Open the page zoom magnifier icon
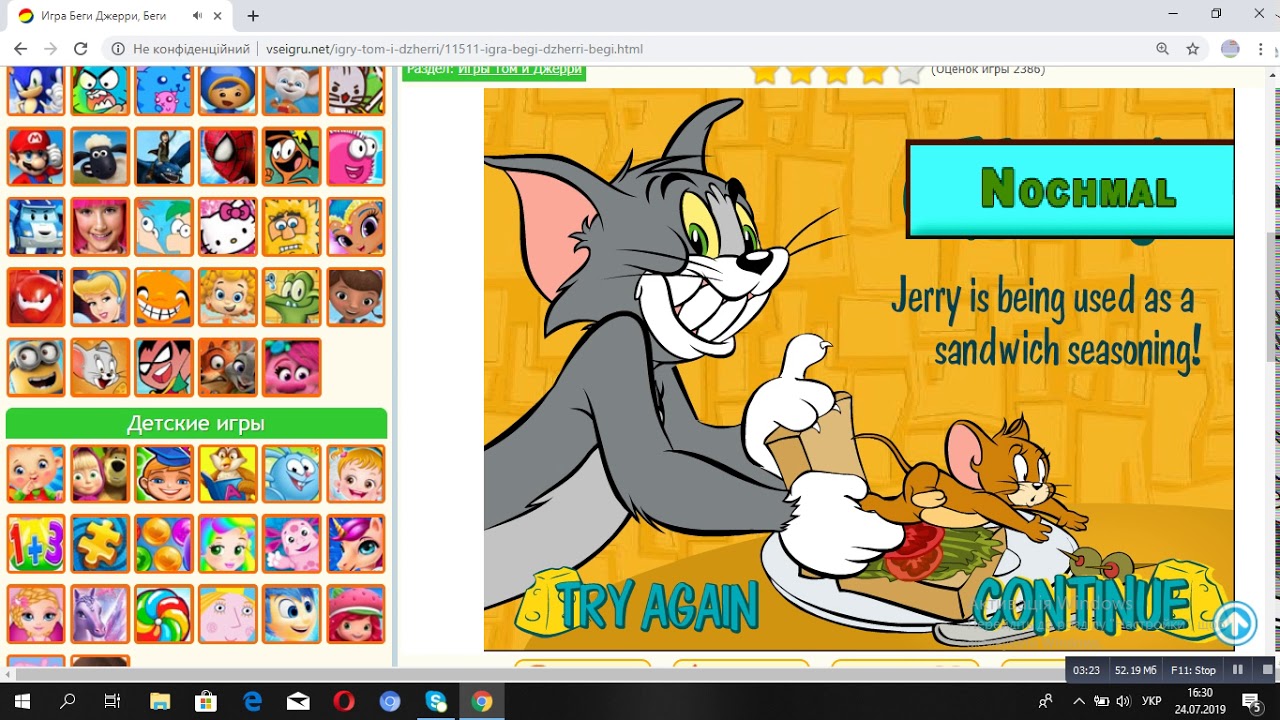Screen dimensions: 1280x720 [1162, 49]
